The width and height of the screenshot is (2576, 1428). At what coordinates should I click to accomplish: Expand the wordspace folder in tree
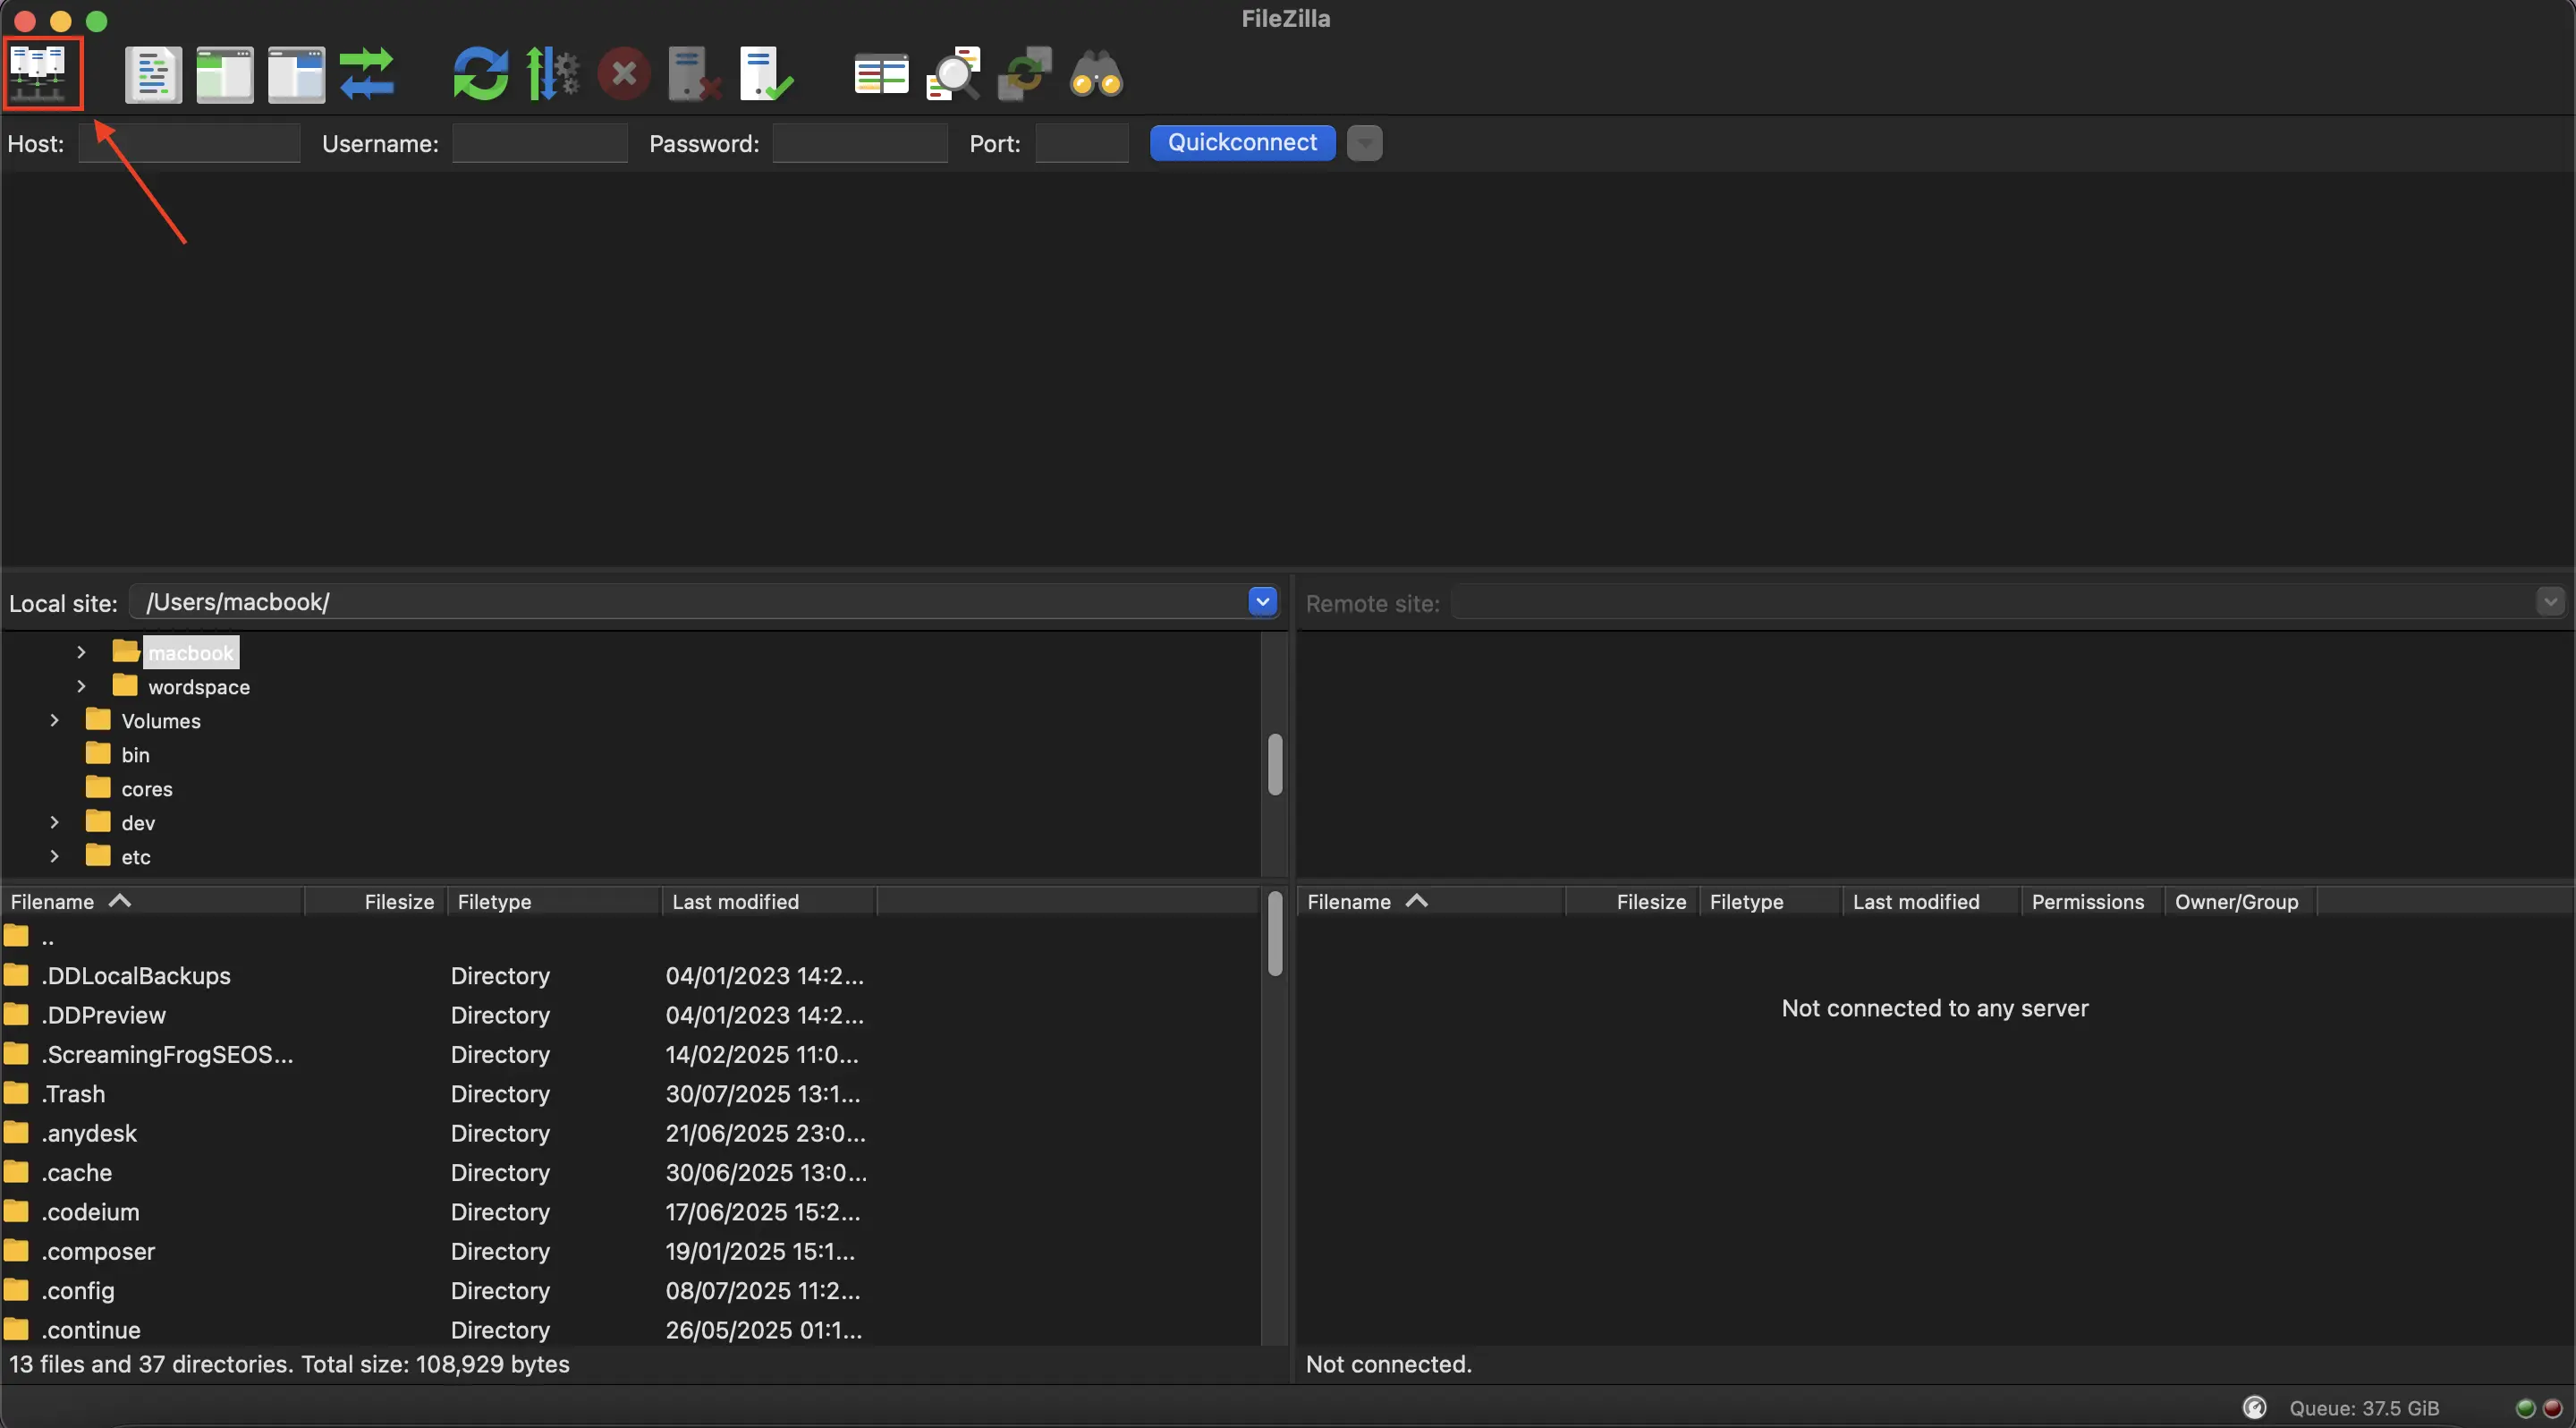(x=81, y=686)
